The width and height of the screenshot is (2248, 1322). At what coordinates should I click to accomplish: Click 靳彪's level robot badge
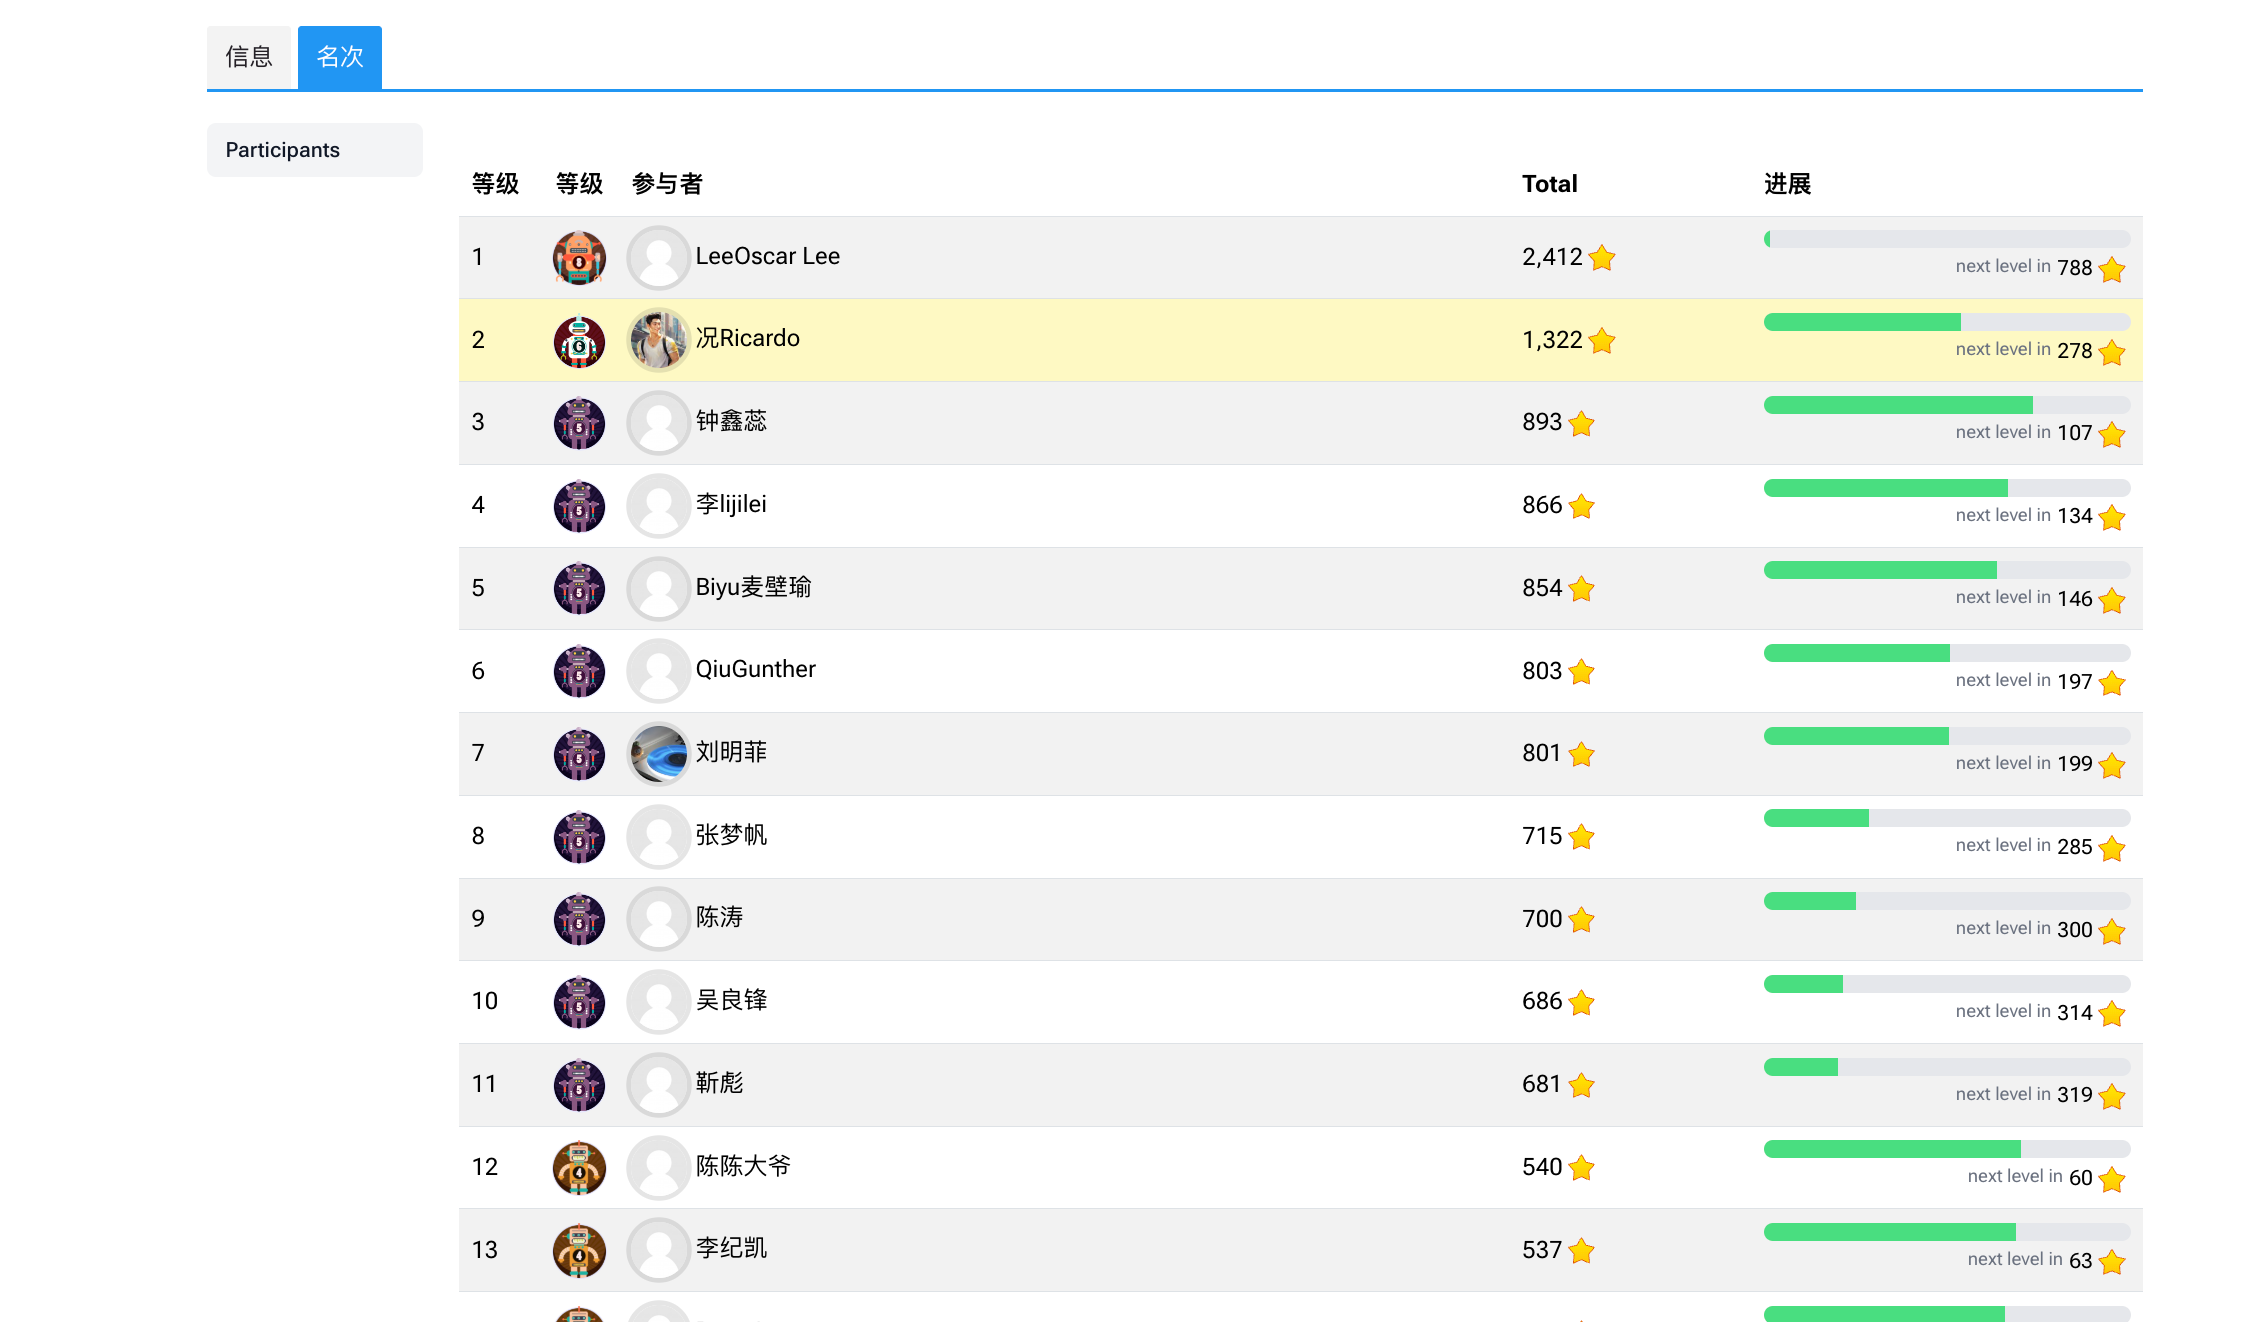[x=579, y=1085]
